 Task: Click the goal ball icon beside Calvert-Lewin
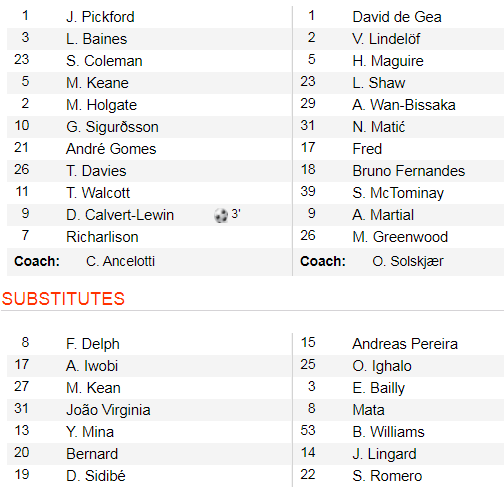(x=221, y=215)
